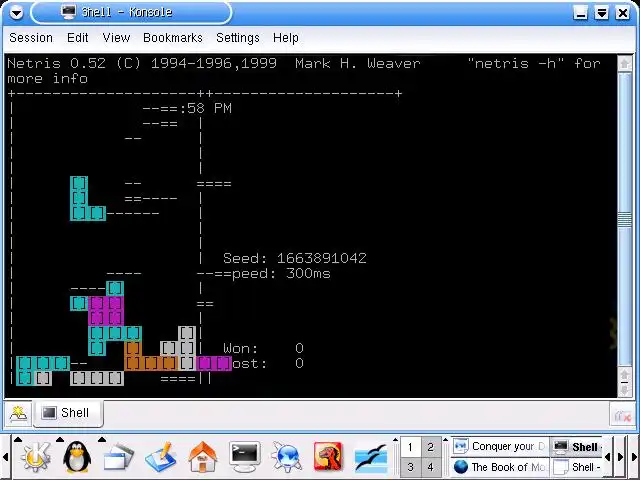Switch to 'The Book of Mo' taskbar window

tap(500, 467)
